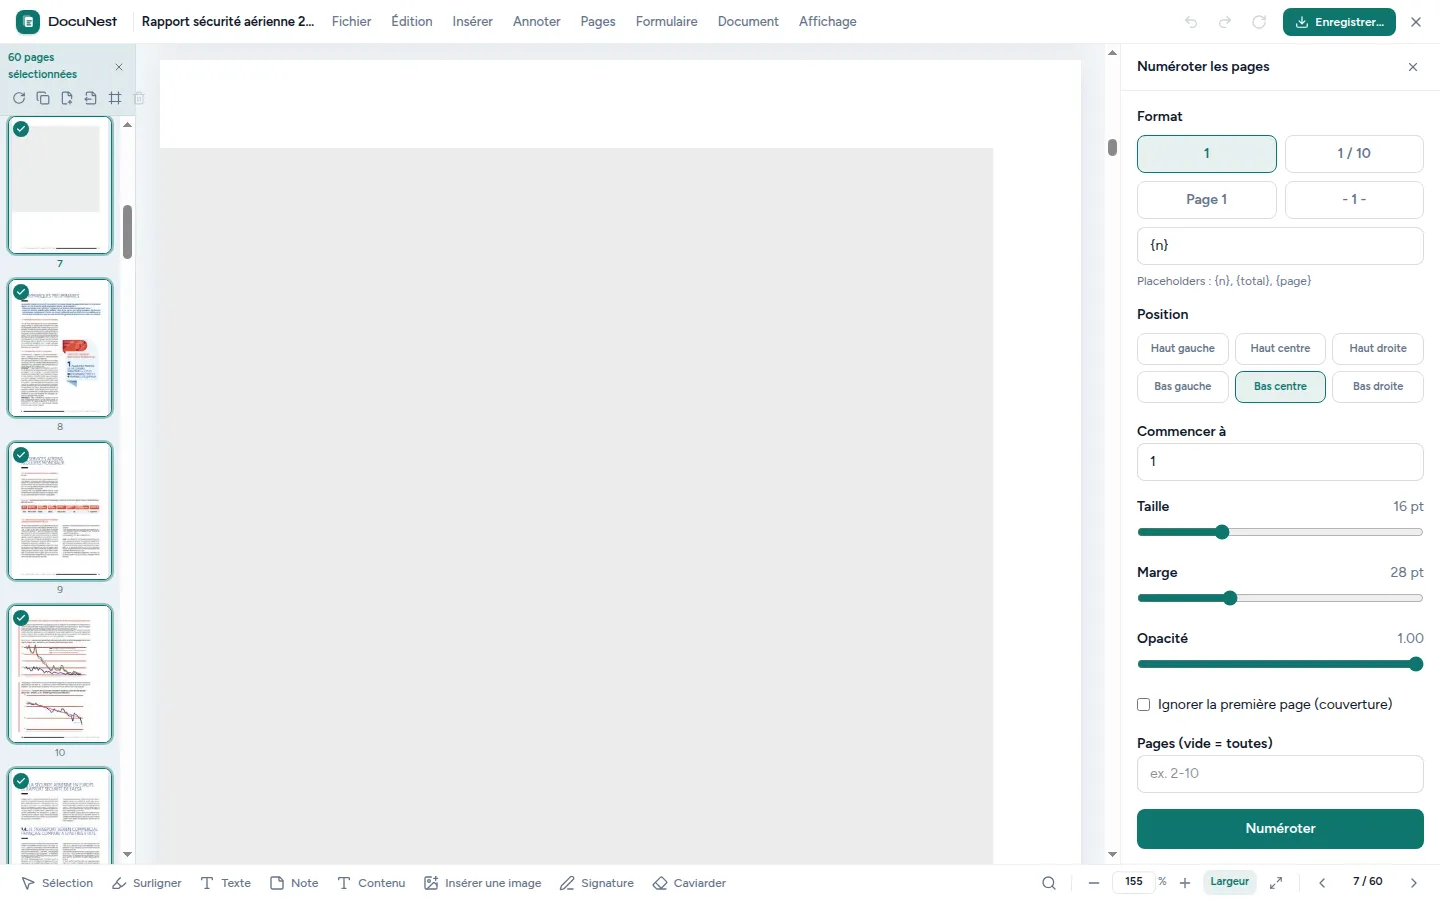Go to the next page
The image size is (1440, 900).
coord(1414,883)
